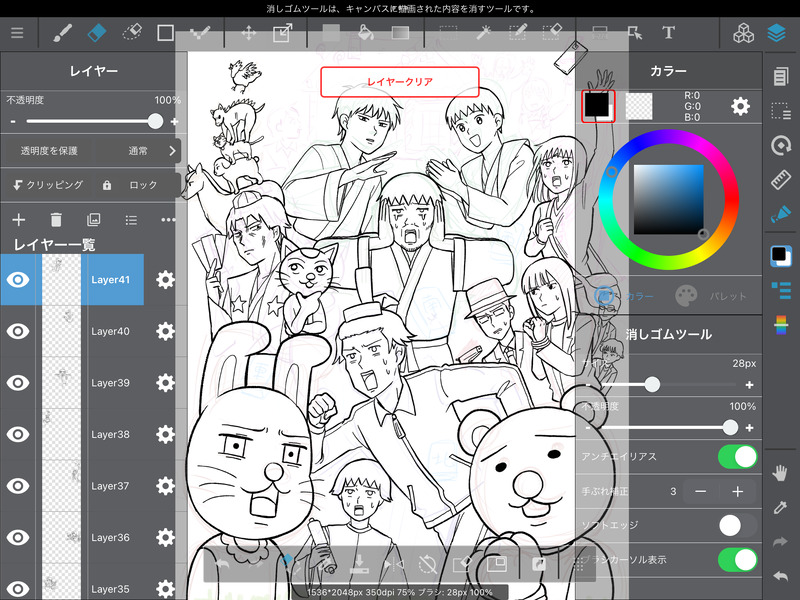The height and width of the screenshot is (600, 800).
Task: Click the undo arrow in right sidebar
Action: 781,576
